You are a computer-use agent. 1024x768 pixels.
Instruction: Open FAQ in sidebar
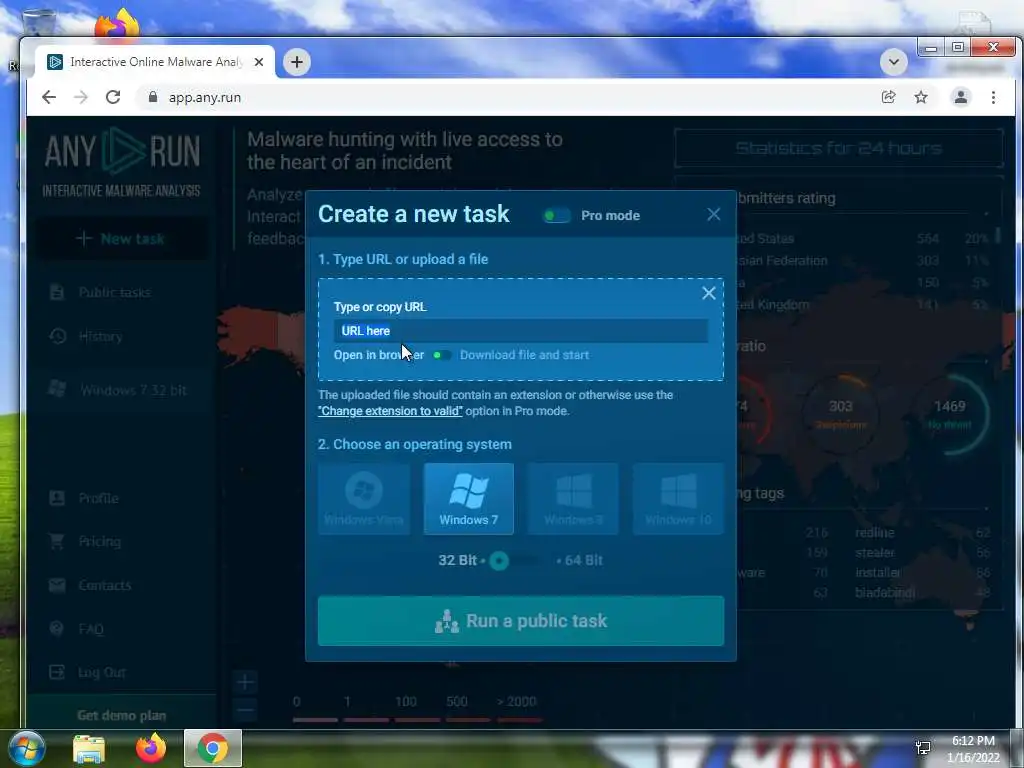tap(91, 629)
